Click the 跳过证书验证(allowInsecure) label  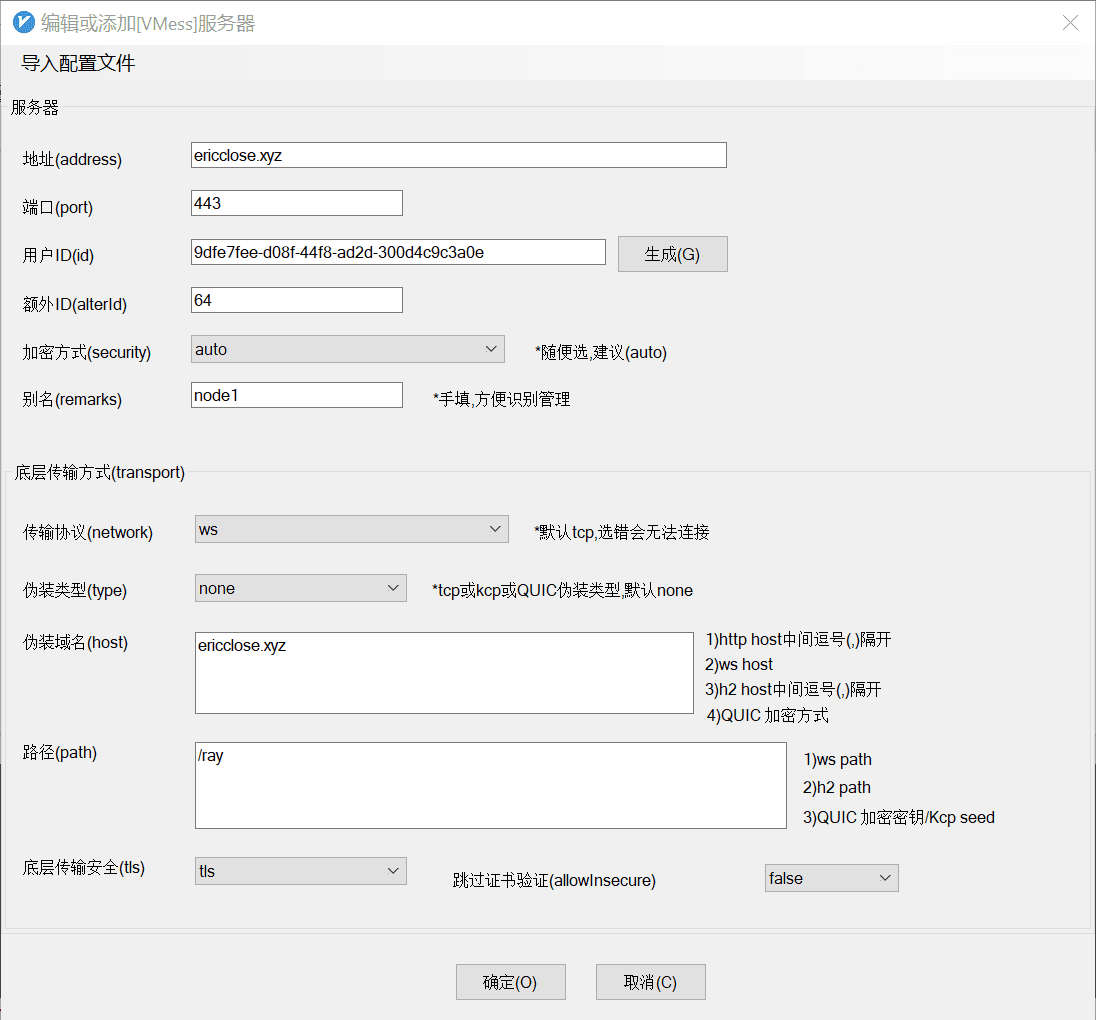(x=554, y=880)
